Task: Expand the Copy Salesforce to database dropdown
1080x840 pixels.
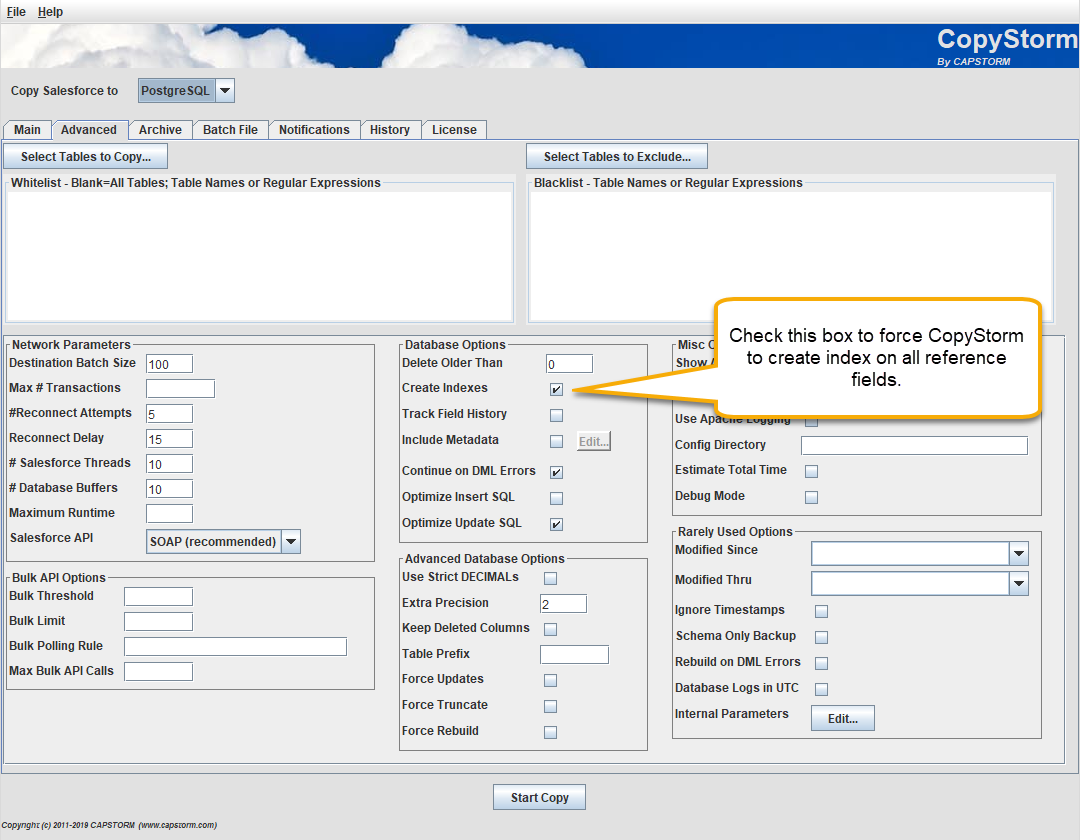Action: pos(225,91)
